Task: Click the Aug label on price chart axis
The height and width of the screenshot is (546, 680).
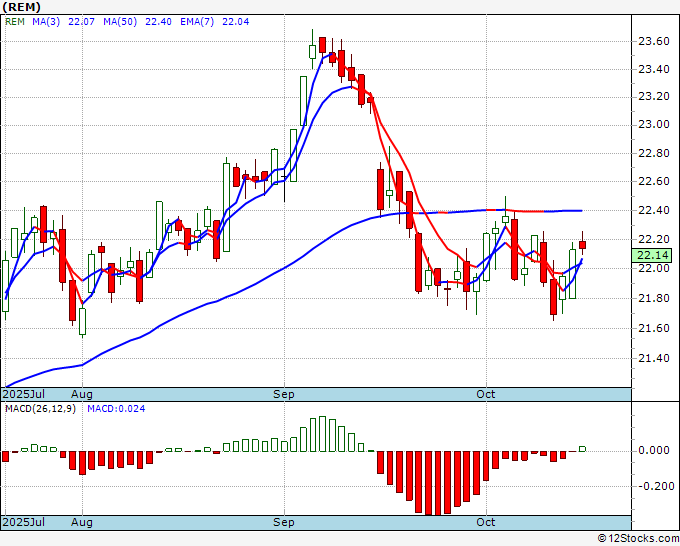Action: pyautogui.click(x=82, y=394)
